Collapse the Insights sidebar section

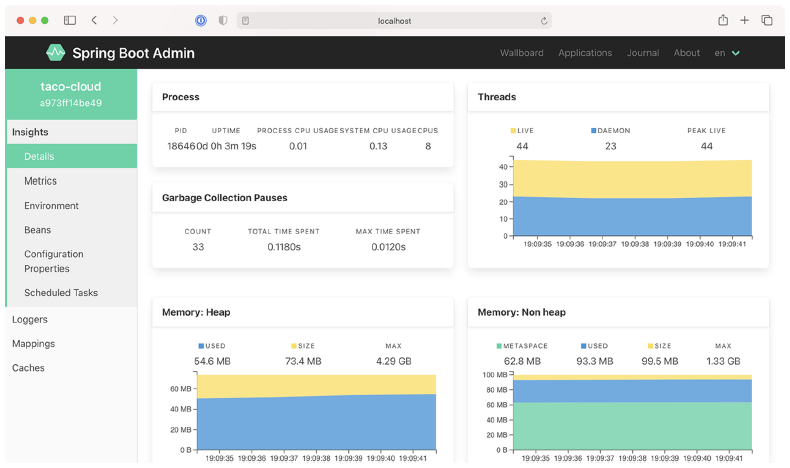(x=30, y=131)
